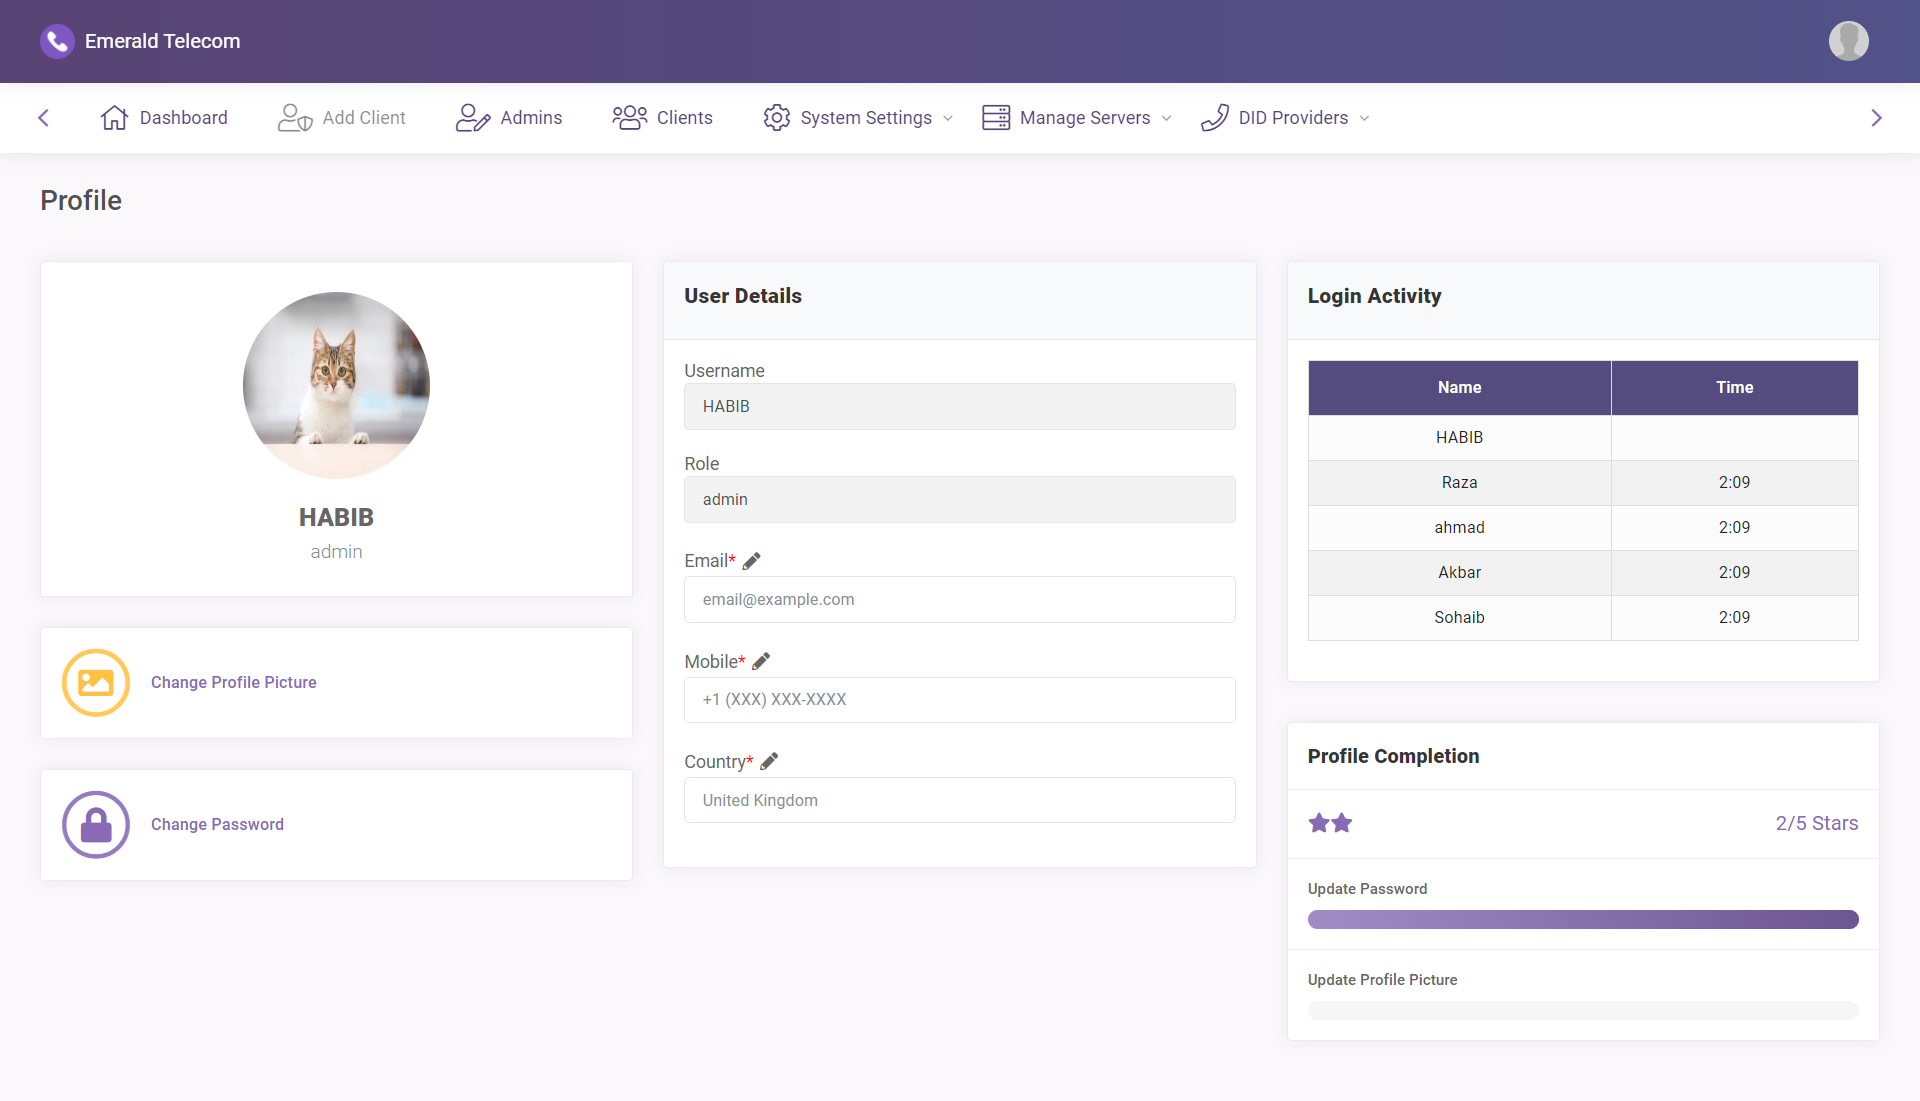Click the Change Password link
1920x1101 pixels.
[217, 824]
